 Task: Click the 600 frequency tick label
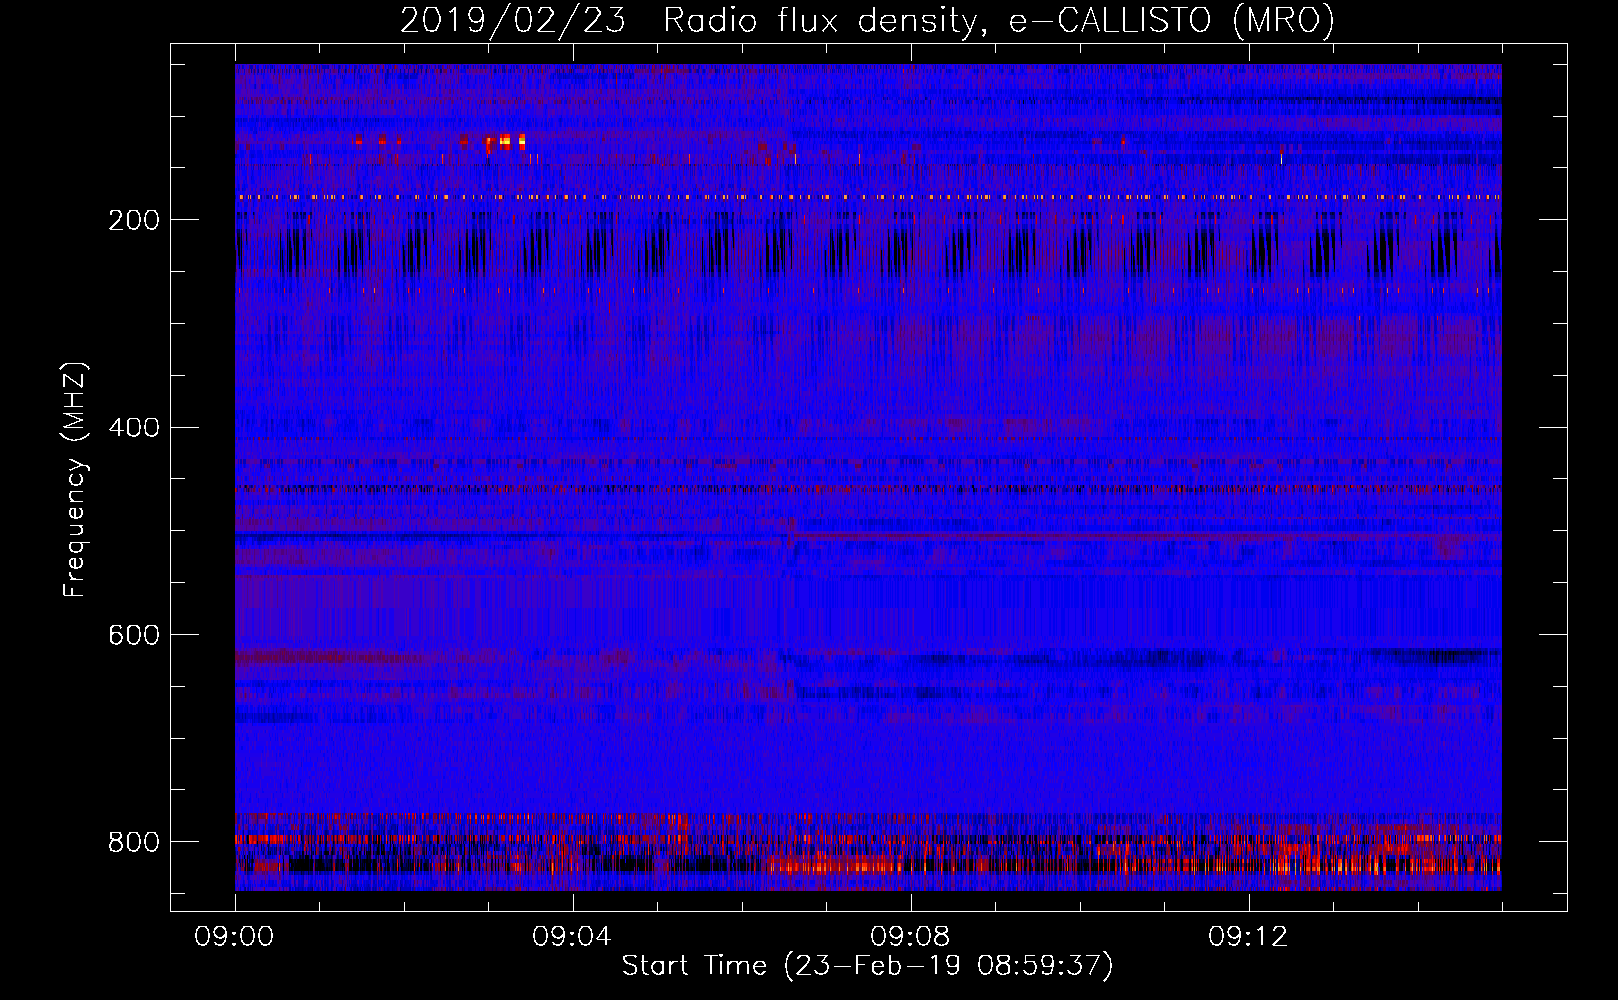pyautogui.click(x=134, y=636)
